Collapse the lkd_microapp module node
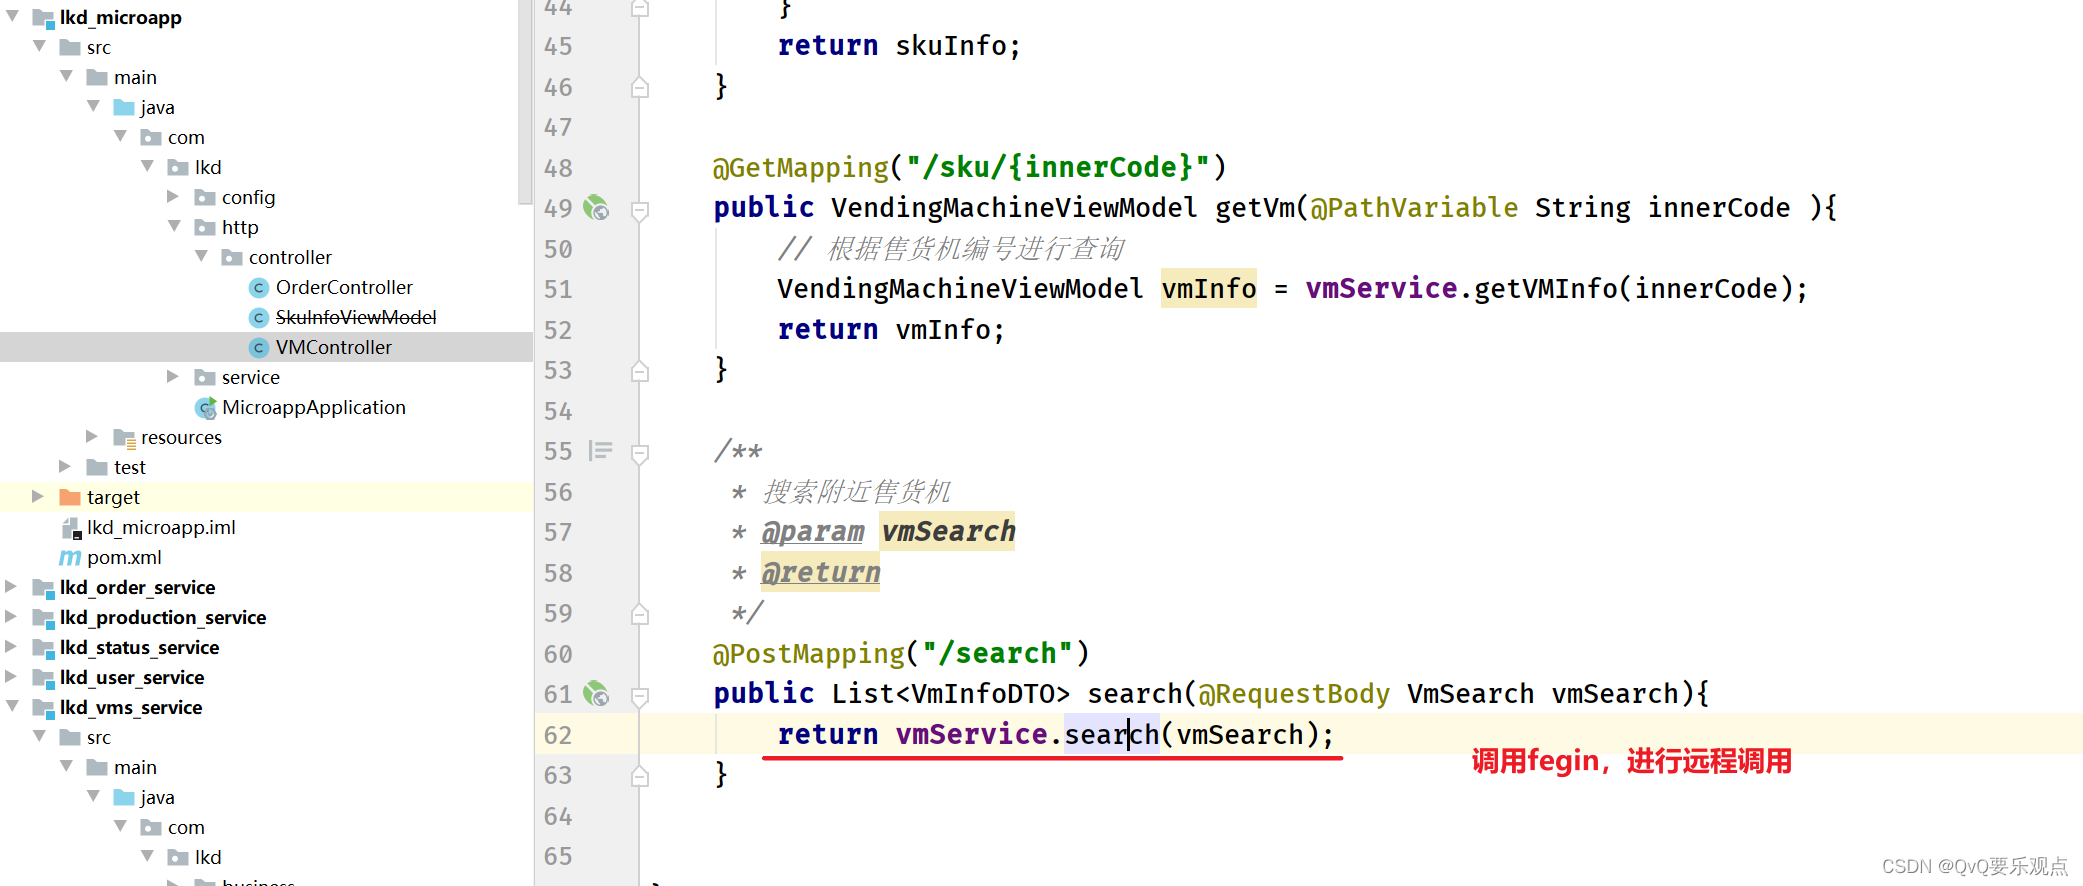The height and width of the screenshot is (886, 2083). click(x=12, y=16)
